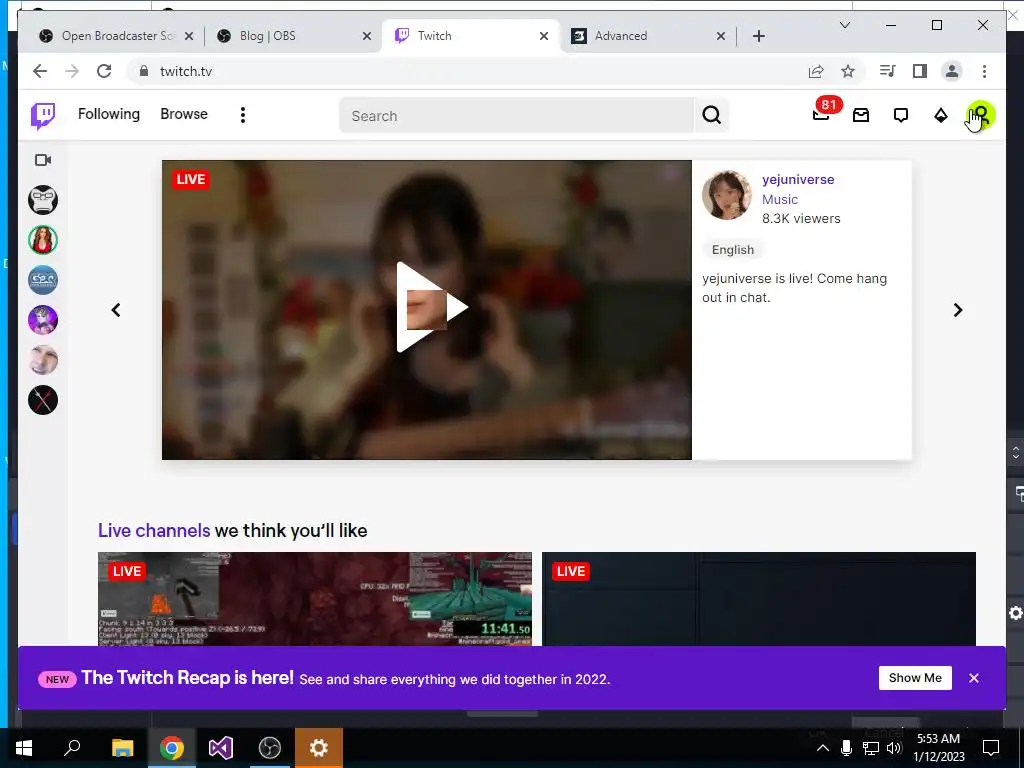This screenshot has width=1024, height=768.
Task: Open a new browser tab
Action: 759,36
